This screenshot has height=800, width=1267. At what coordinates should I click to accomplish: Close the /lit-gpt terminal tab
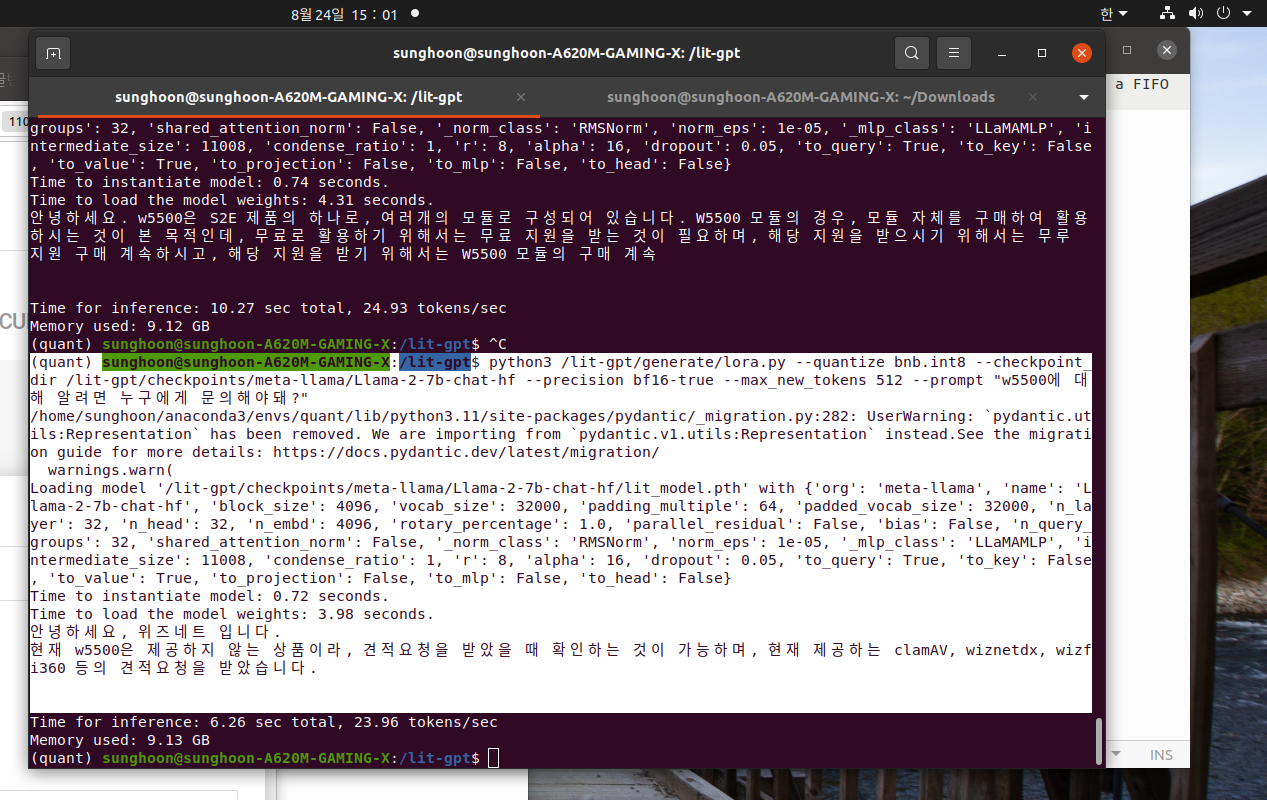click(x=521, y=97)
